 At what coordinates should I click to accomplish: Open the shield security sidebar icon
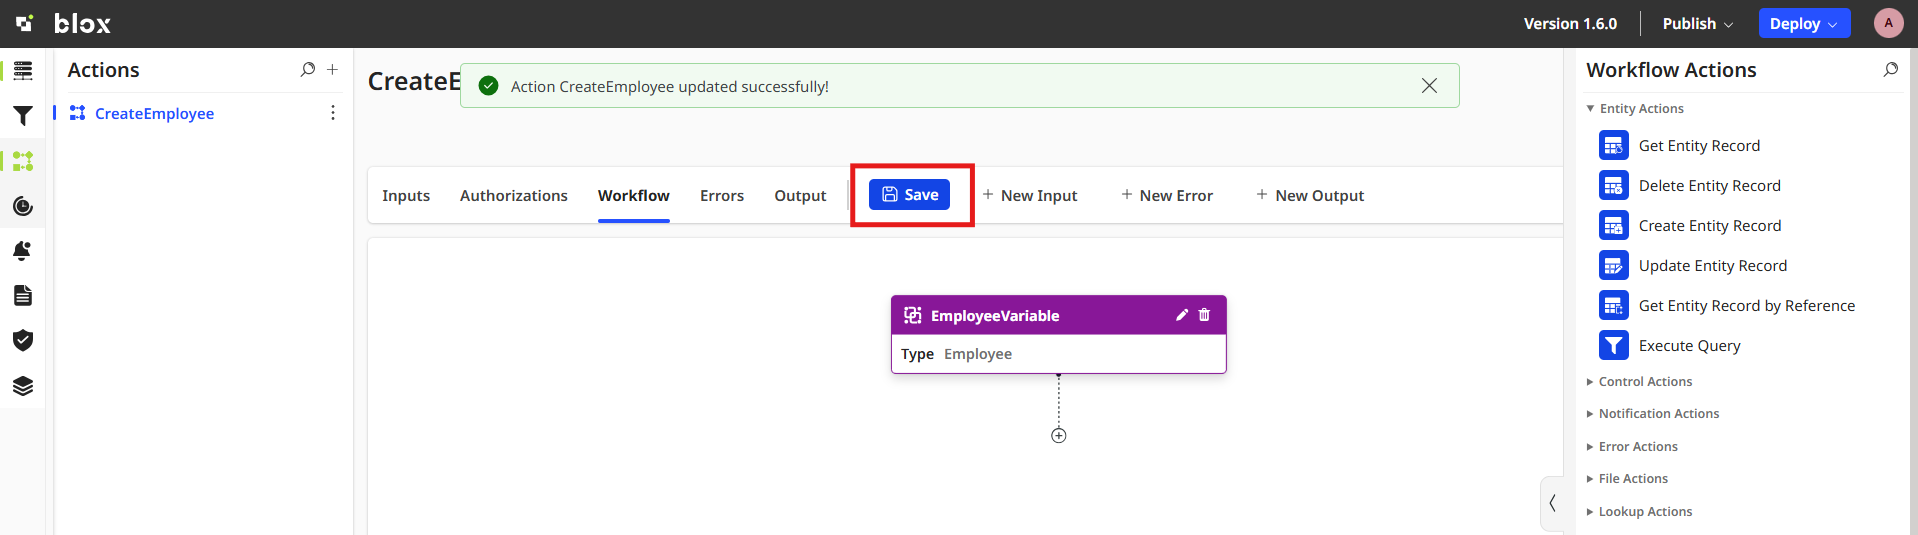22,341
